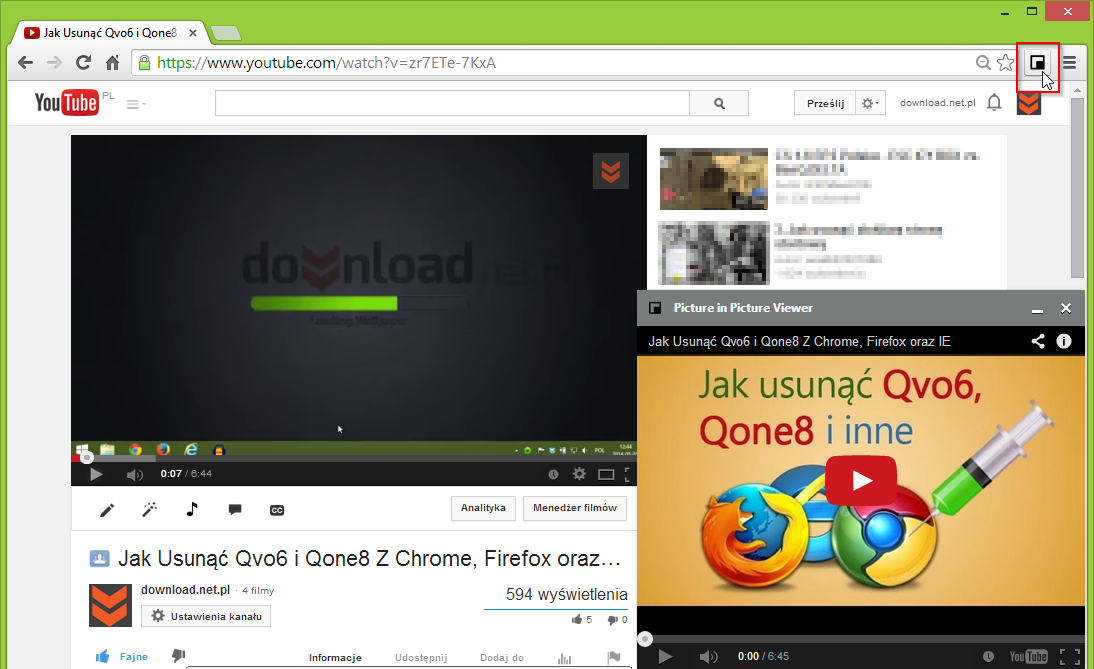This screenshot has width=1094, height=669.
Task: Click the Watch Later clock in PiP player
Action: [x=989, y=656]
